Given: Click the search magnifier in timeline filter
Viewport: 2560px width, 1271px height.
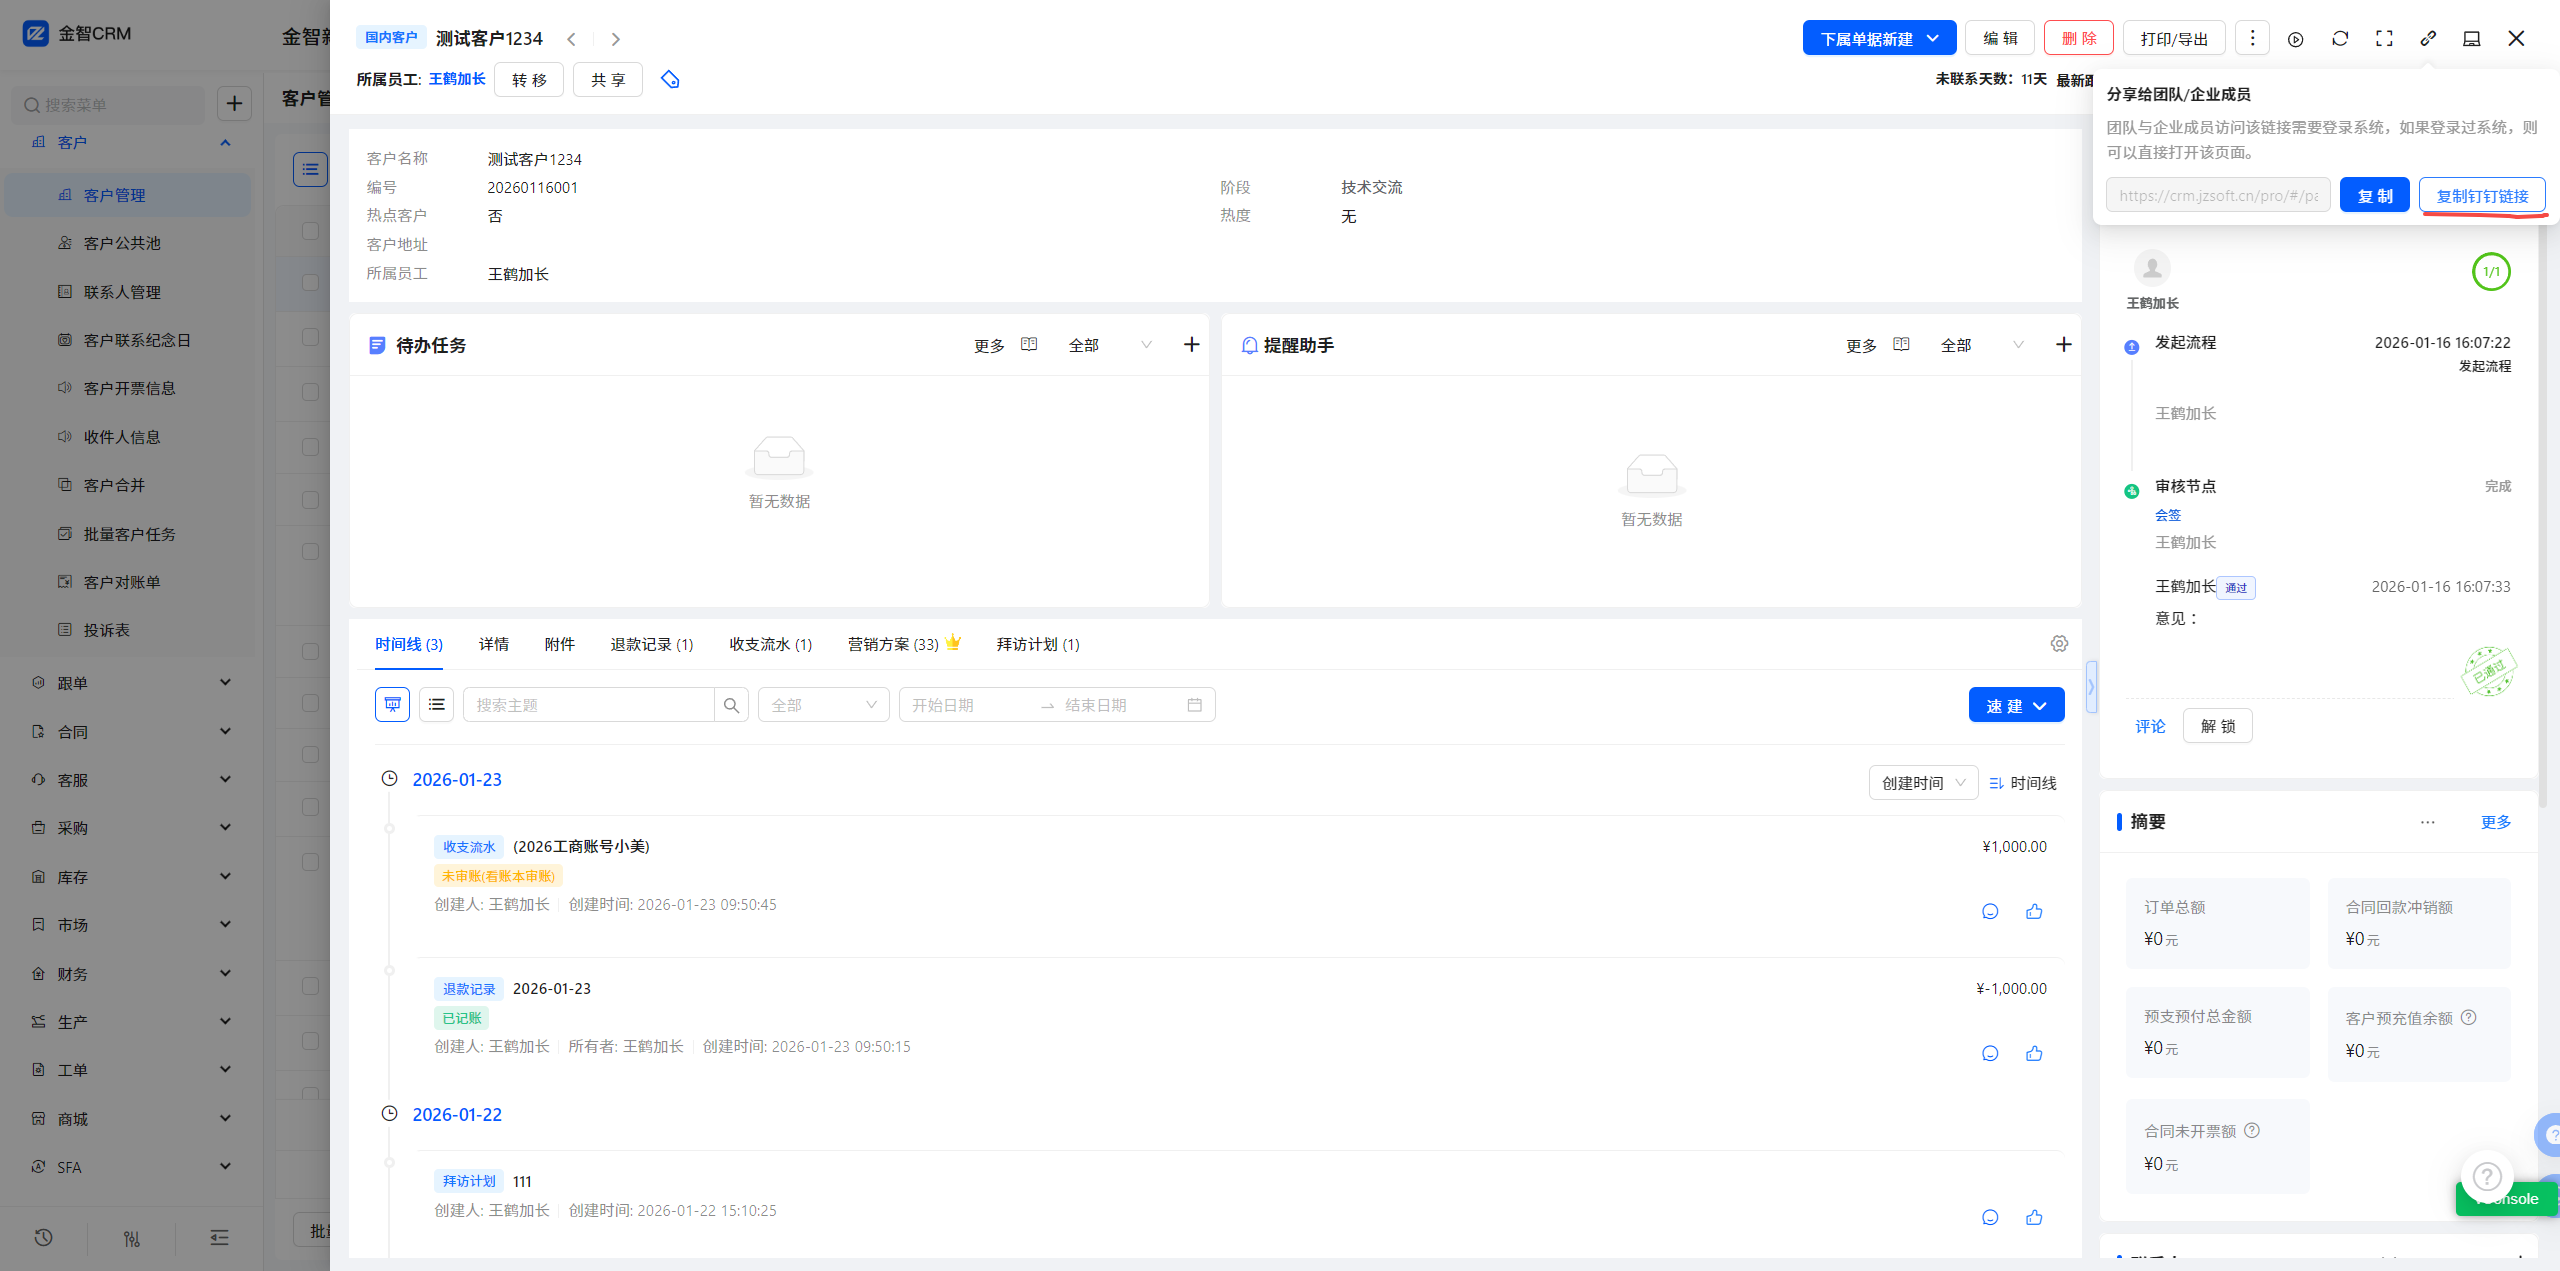Looking at the screenshot, I should pyautogui.click(x=731, y=705).
